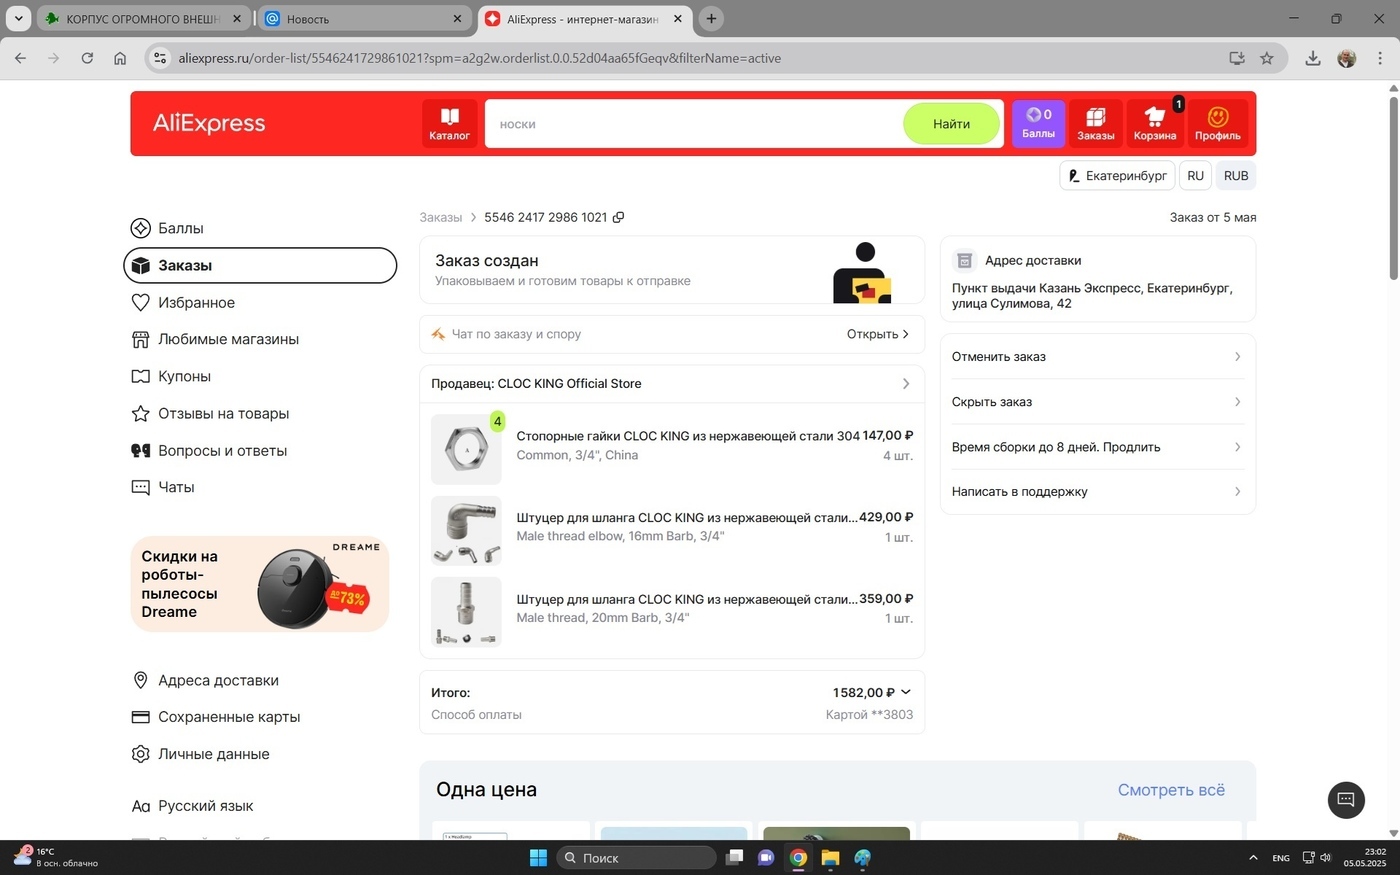Open the Windows Start button
The height and width of the screenshot is (875, 1400).
coord(538,857)
